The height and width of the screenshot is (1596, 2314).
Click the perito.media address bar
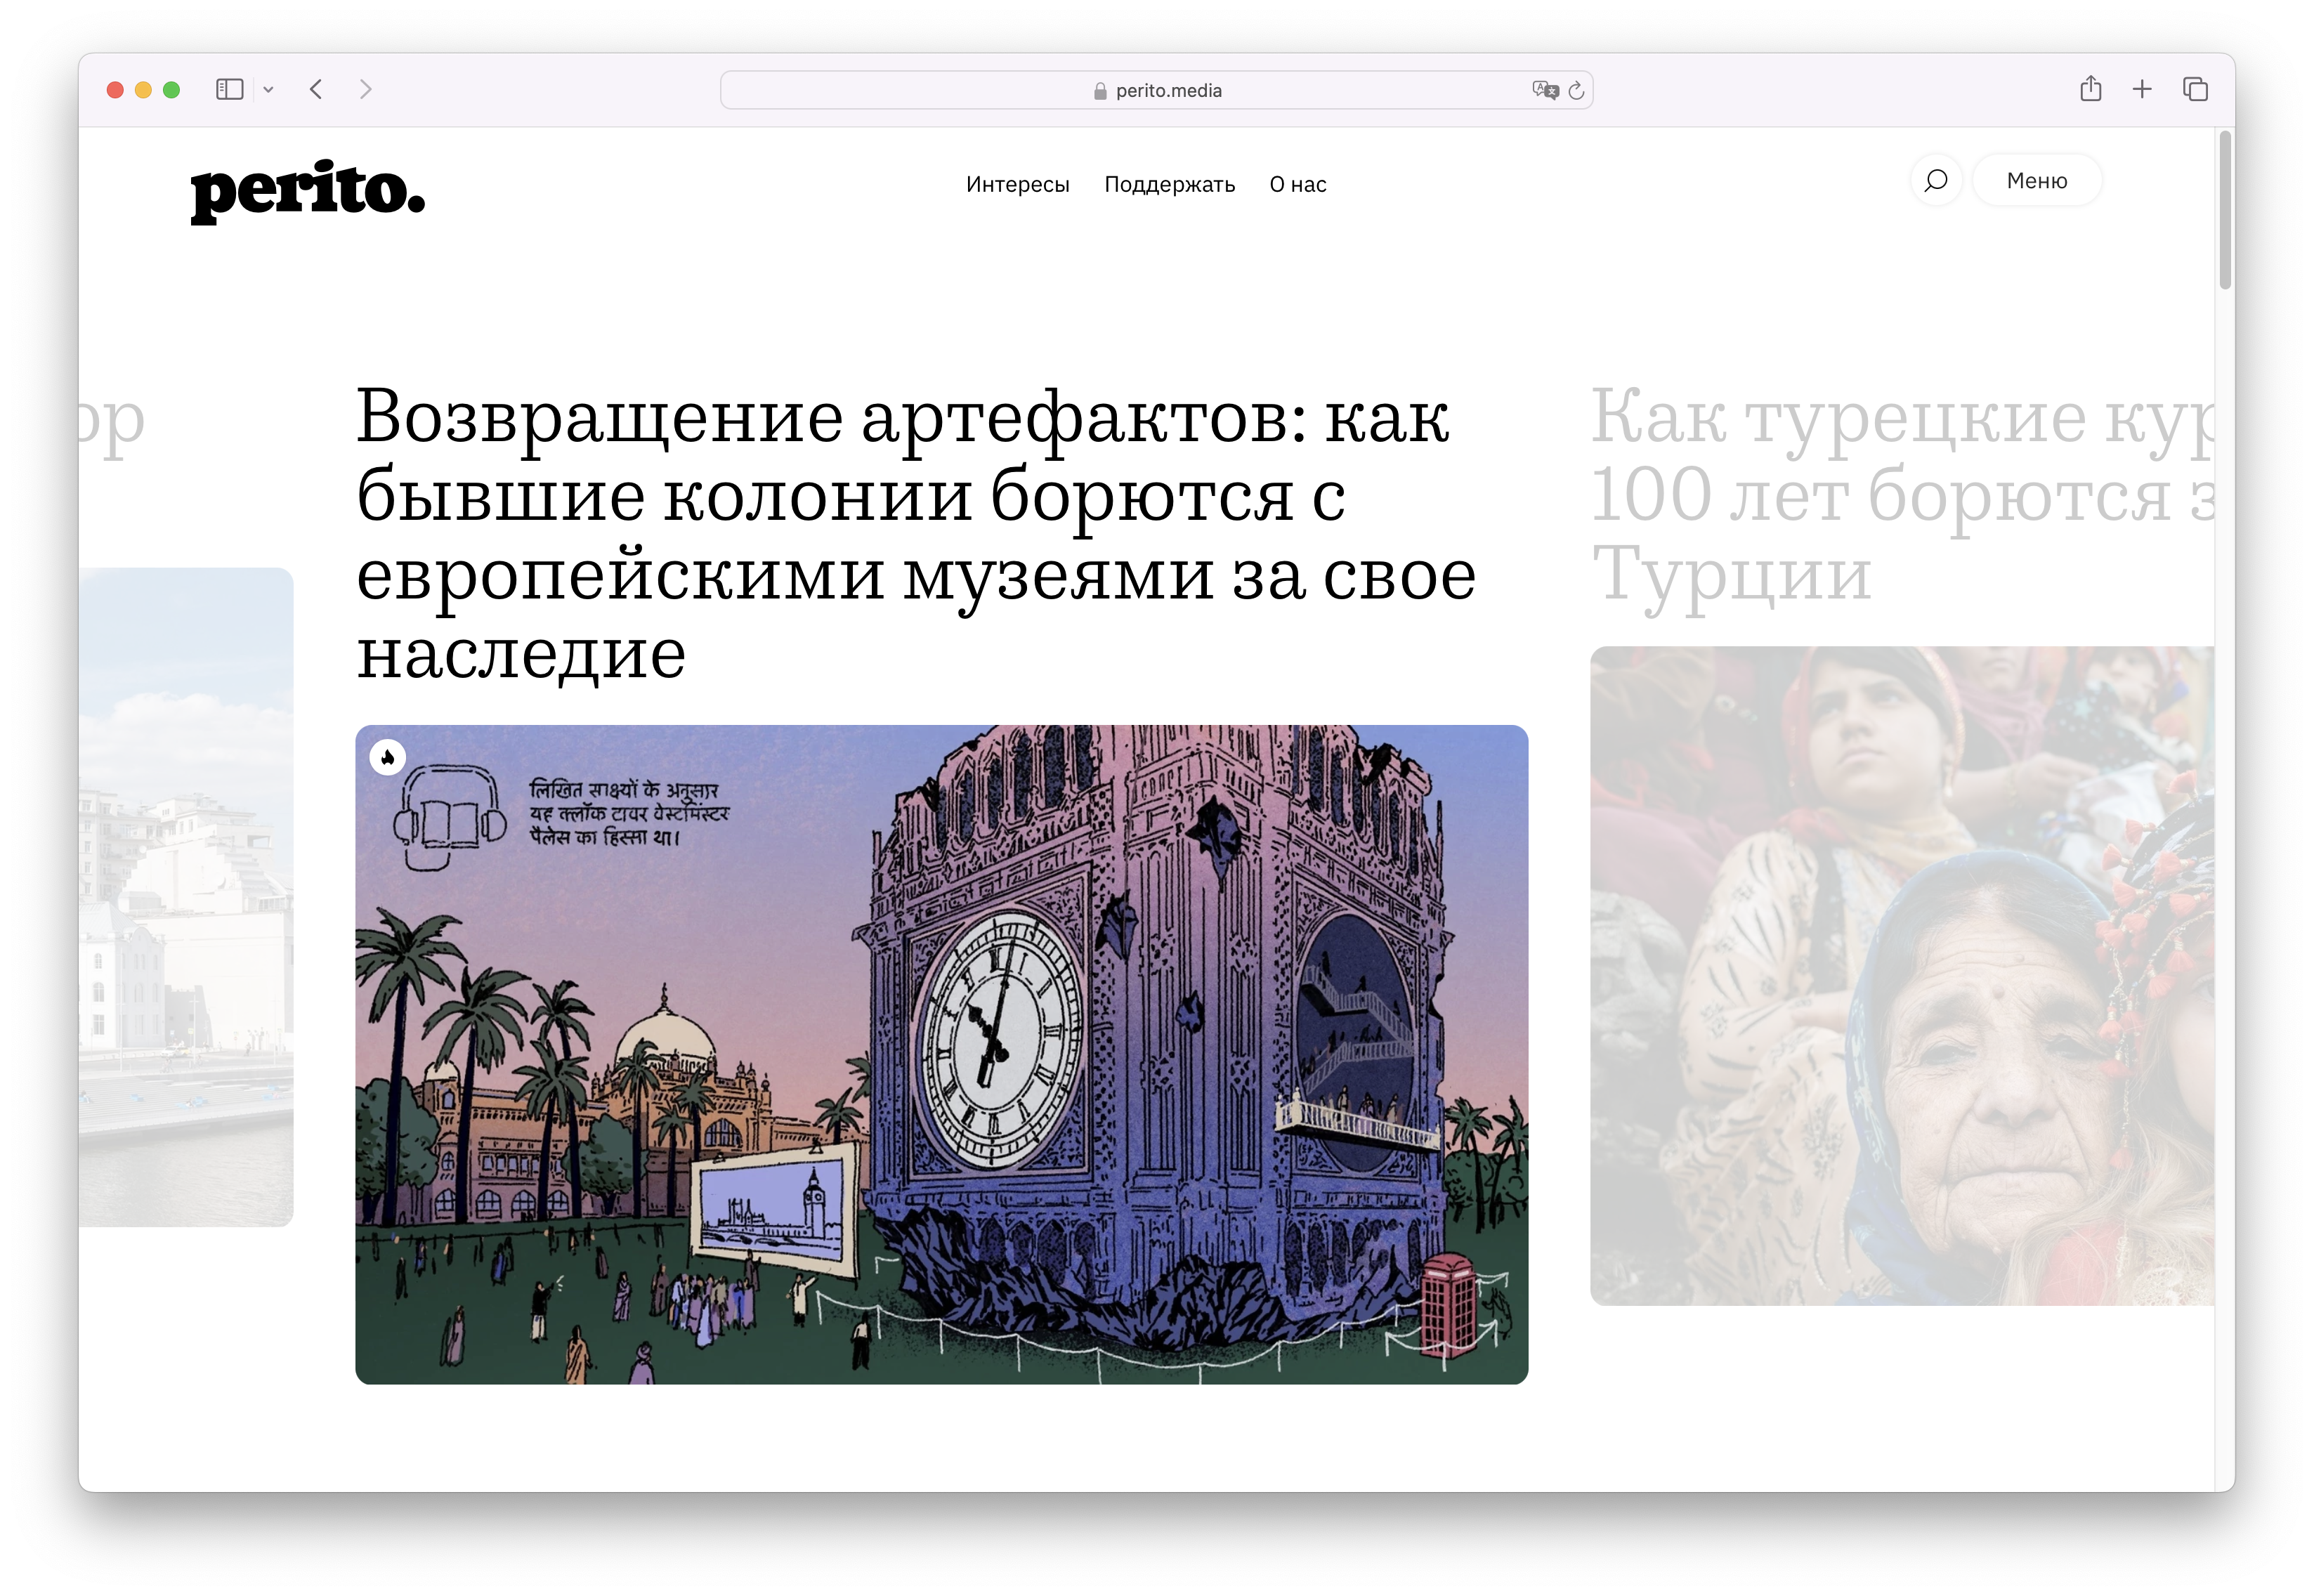point(1156,90)
